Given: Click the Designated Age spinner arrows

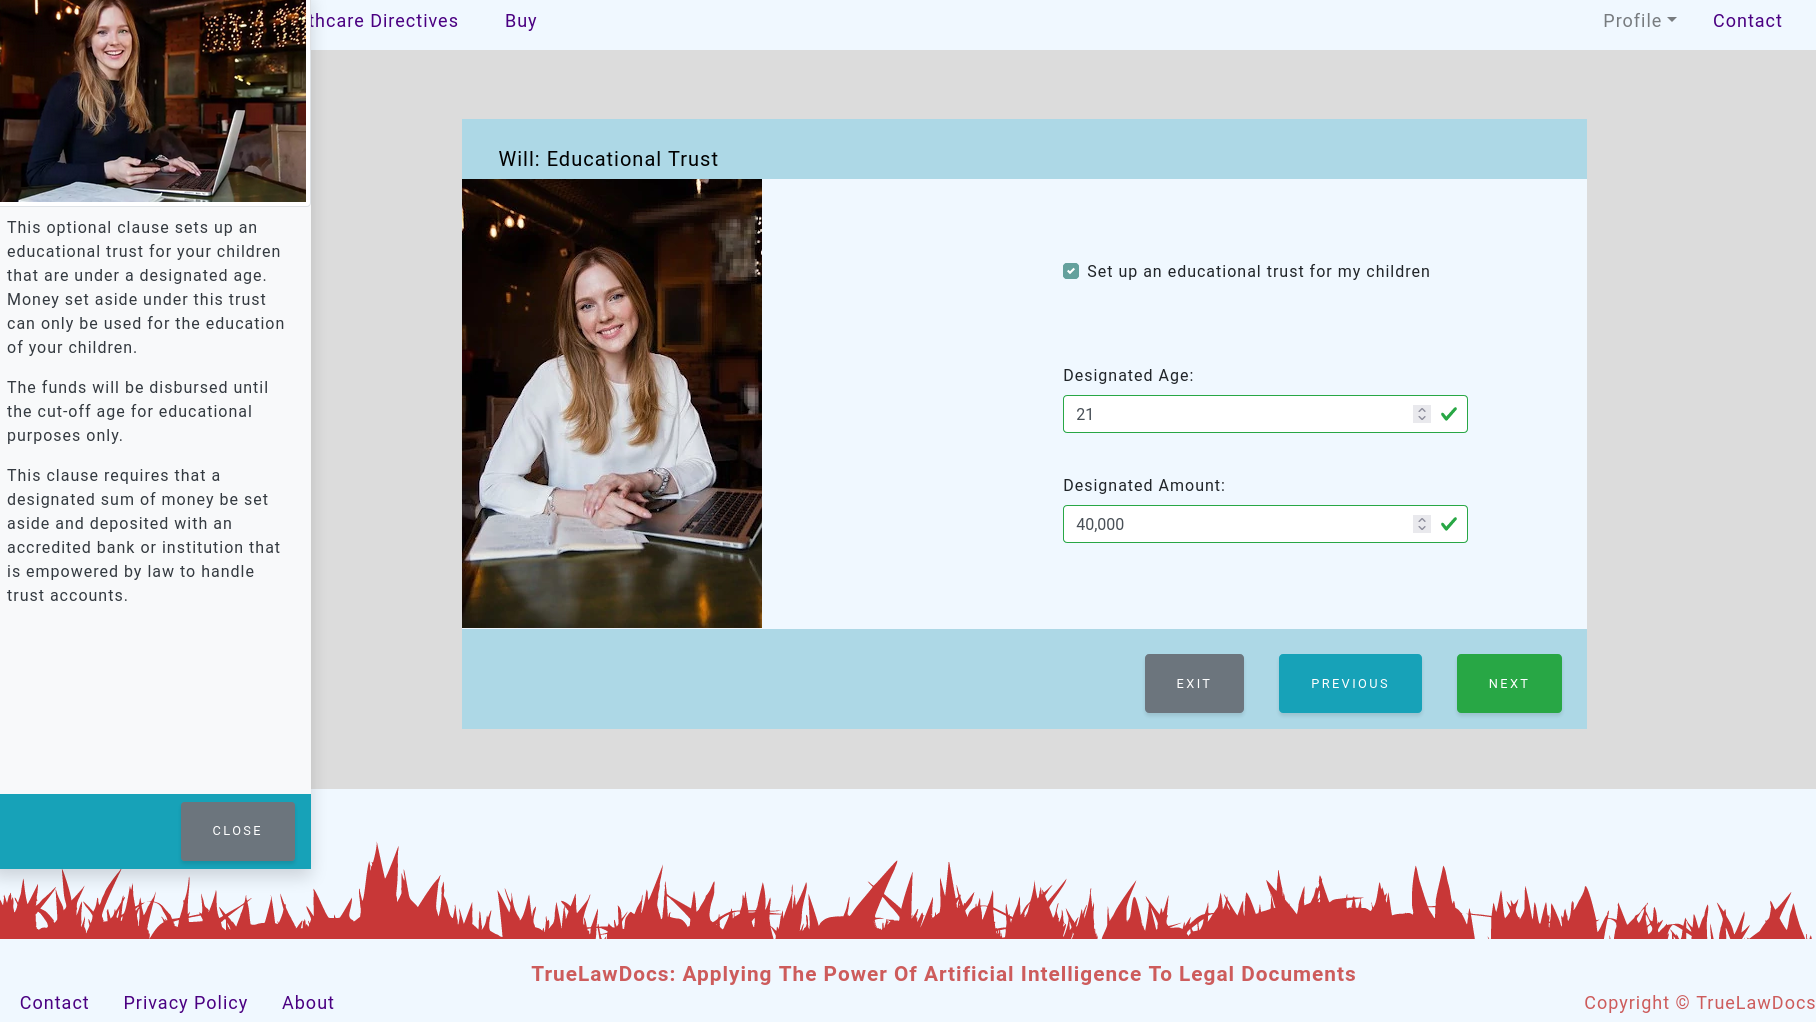Looking at the screenshot, I should pos(1422,414).
